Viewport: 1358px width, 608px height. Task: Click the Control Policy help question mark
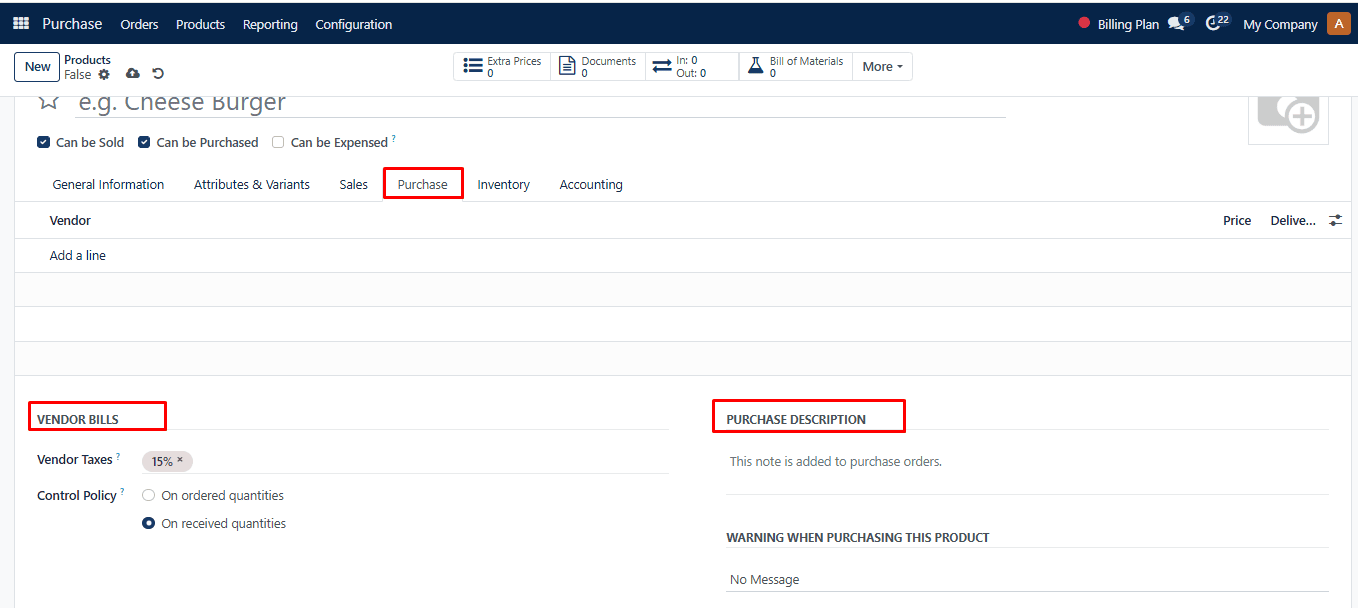[x=122, y=492]
